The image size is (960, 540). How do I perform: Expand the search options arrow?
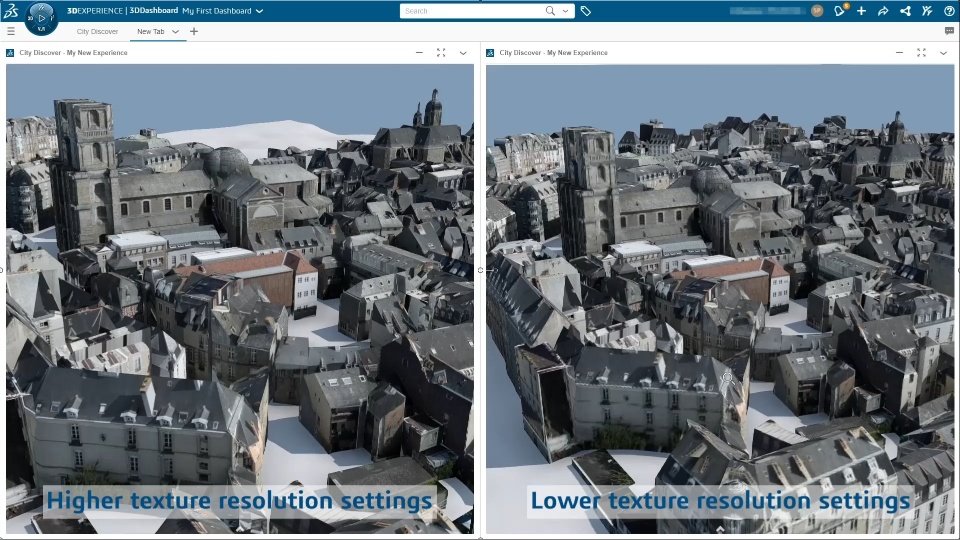(x=565, y=11)
